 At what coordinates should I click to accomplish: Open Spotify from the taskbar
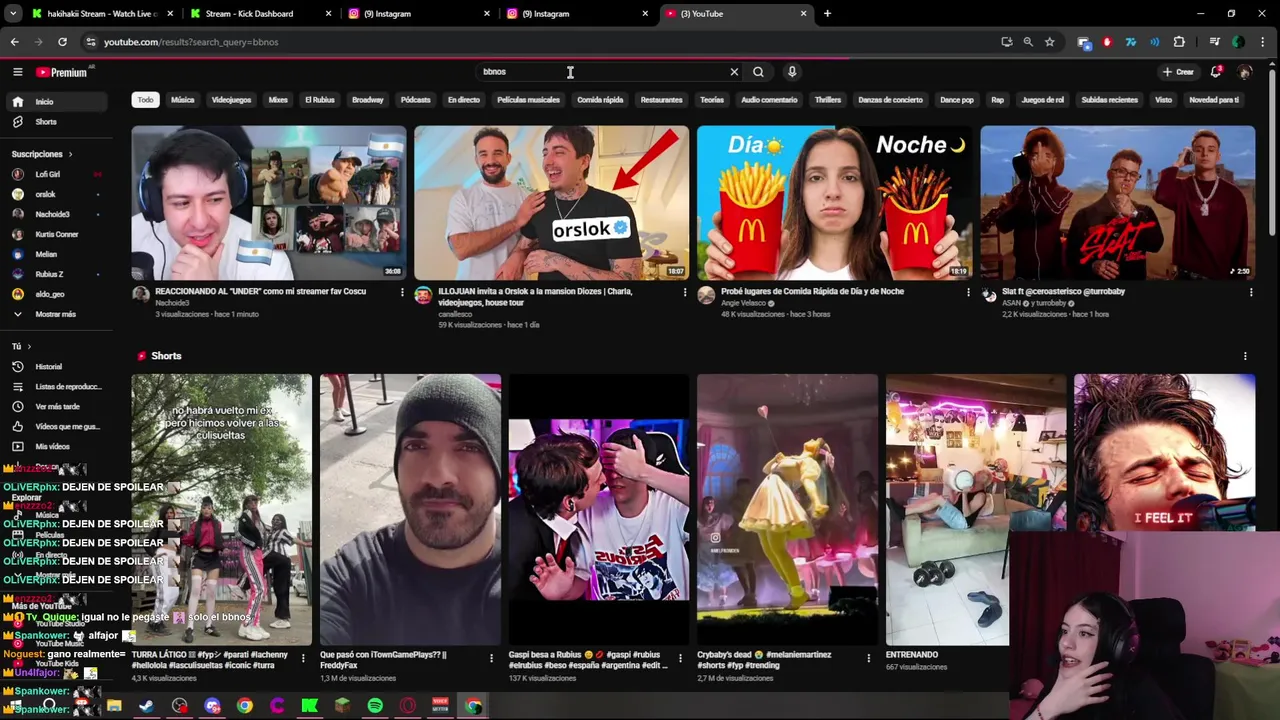(x=375, y=706)
